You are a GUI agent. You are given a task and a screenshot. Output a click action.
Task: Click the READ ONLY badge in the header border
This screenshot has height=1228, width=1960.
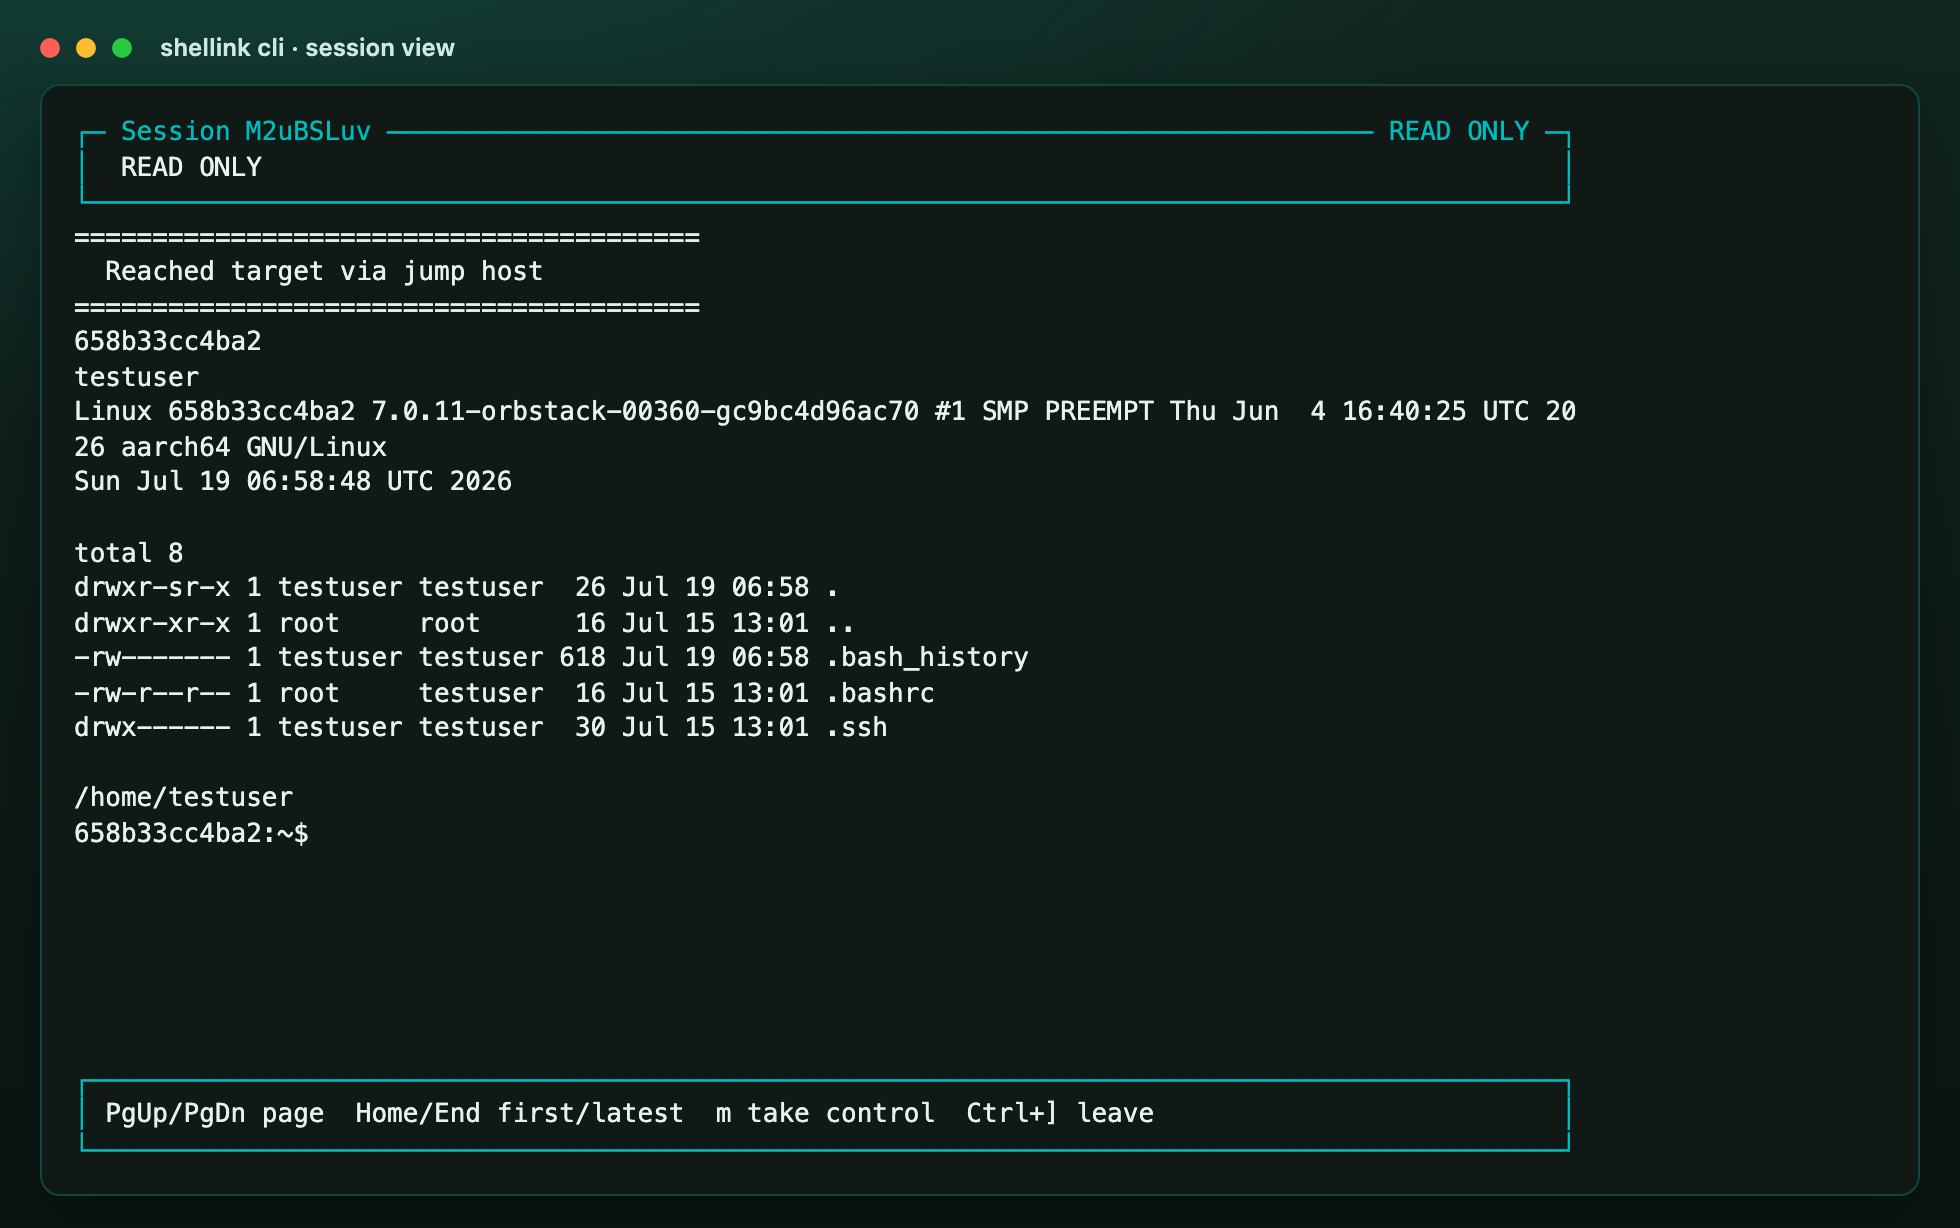tap(1459, 131)
